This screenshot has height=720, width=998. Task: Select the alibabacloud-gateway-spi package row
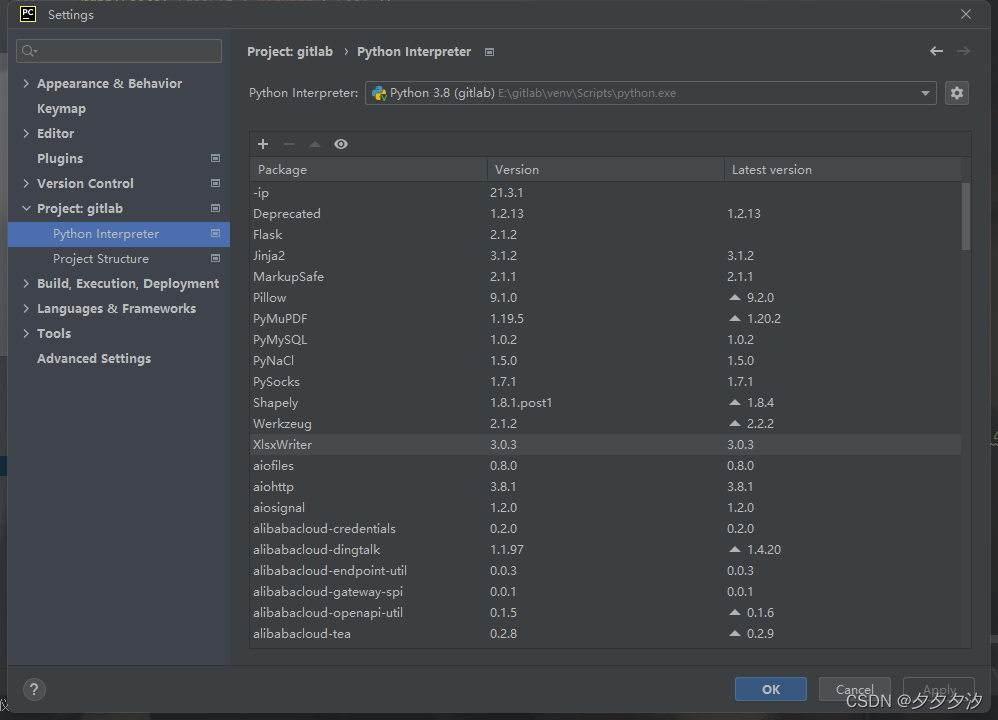tap(605, 591)
